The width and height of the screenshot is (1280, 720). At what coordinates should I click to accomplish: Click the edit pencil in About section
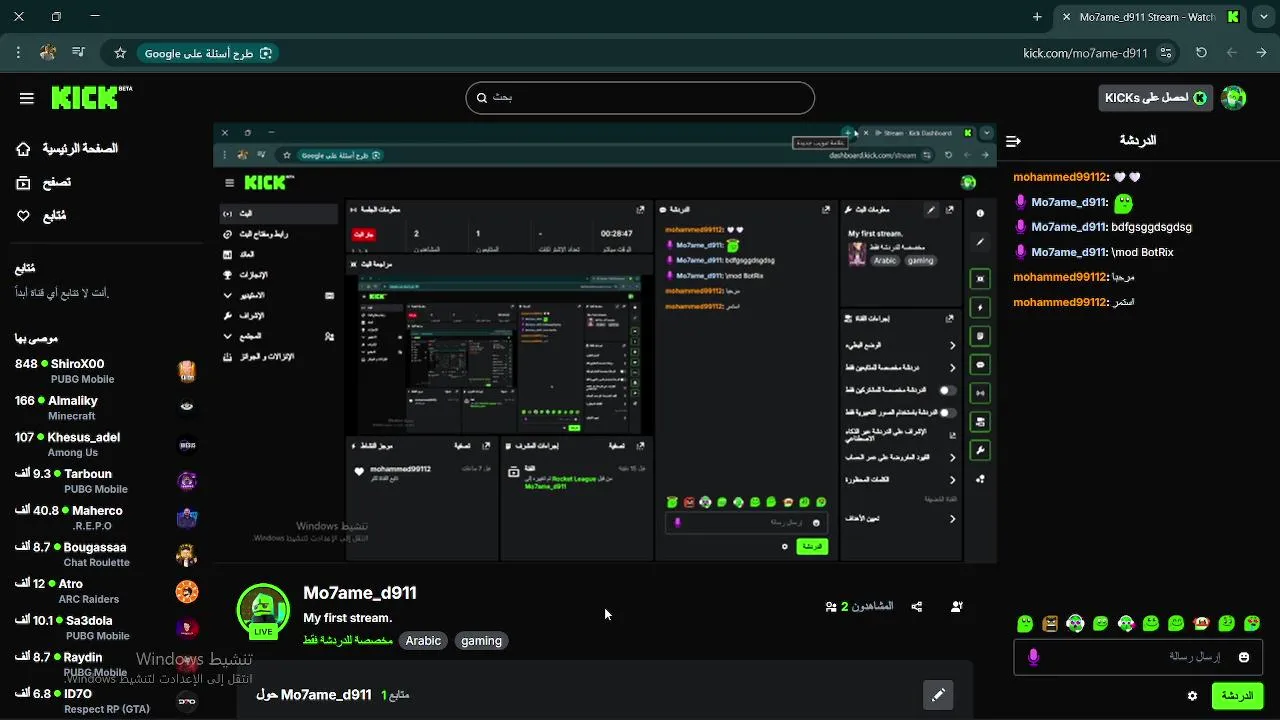coord(938,694)
